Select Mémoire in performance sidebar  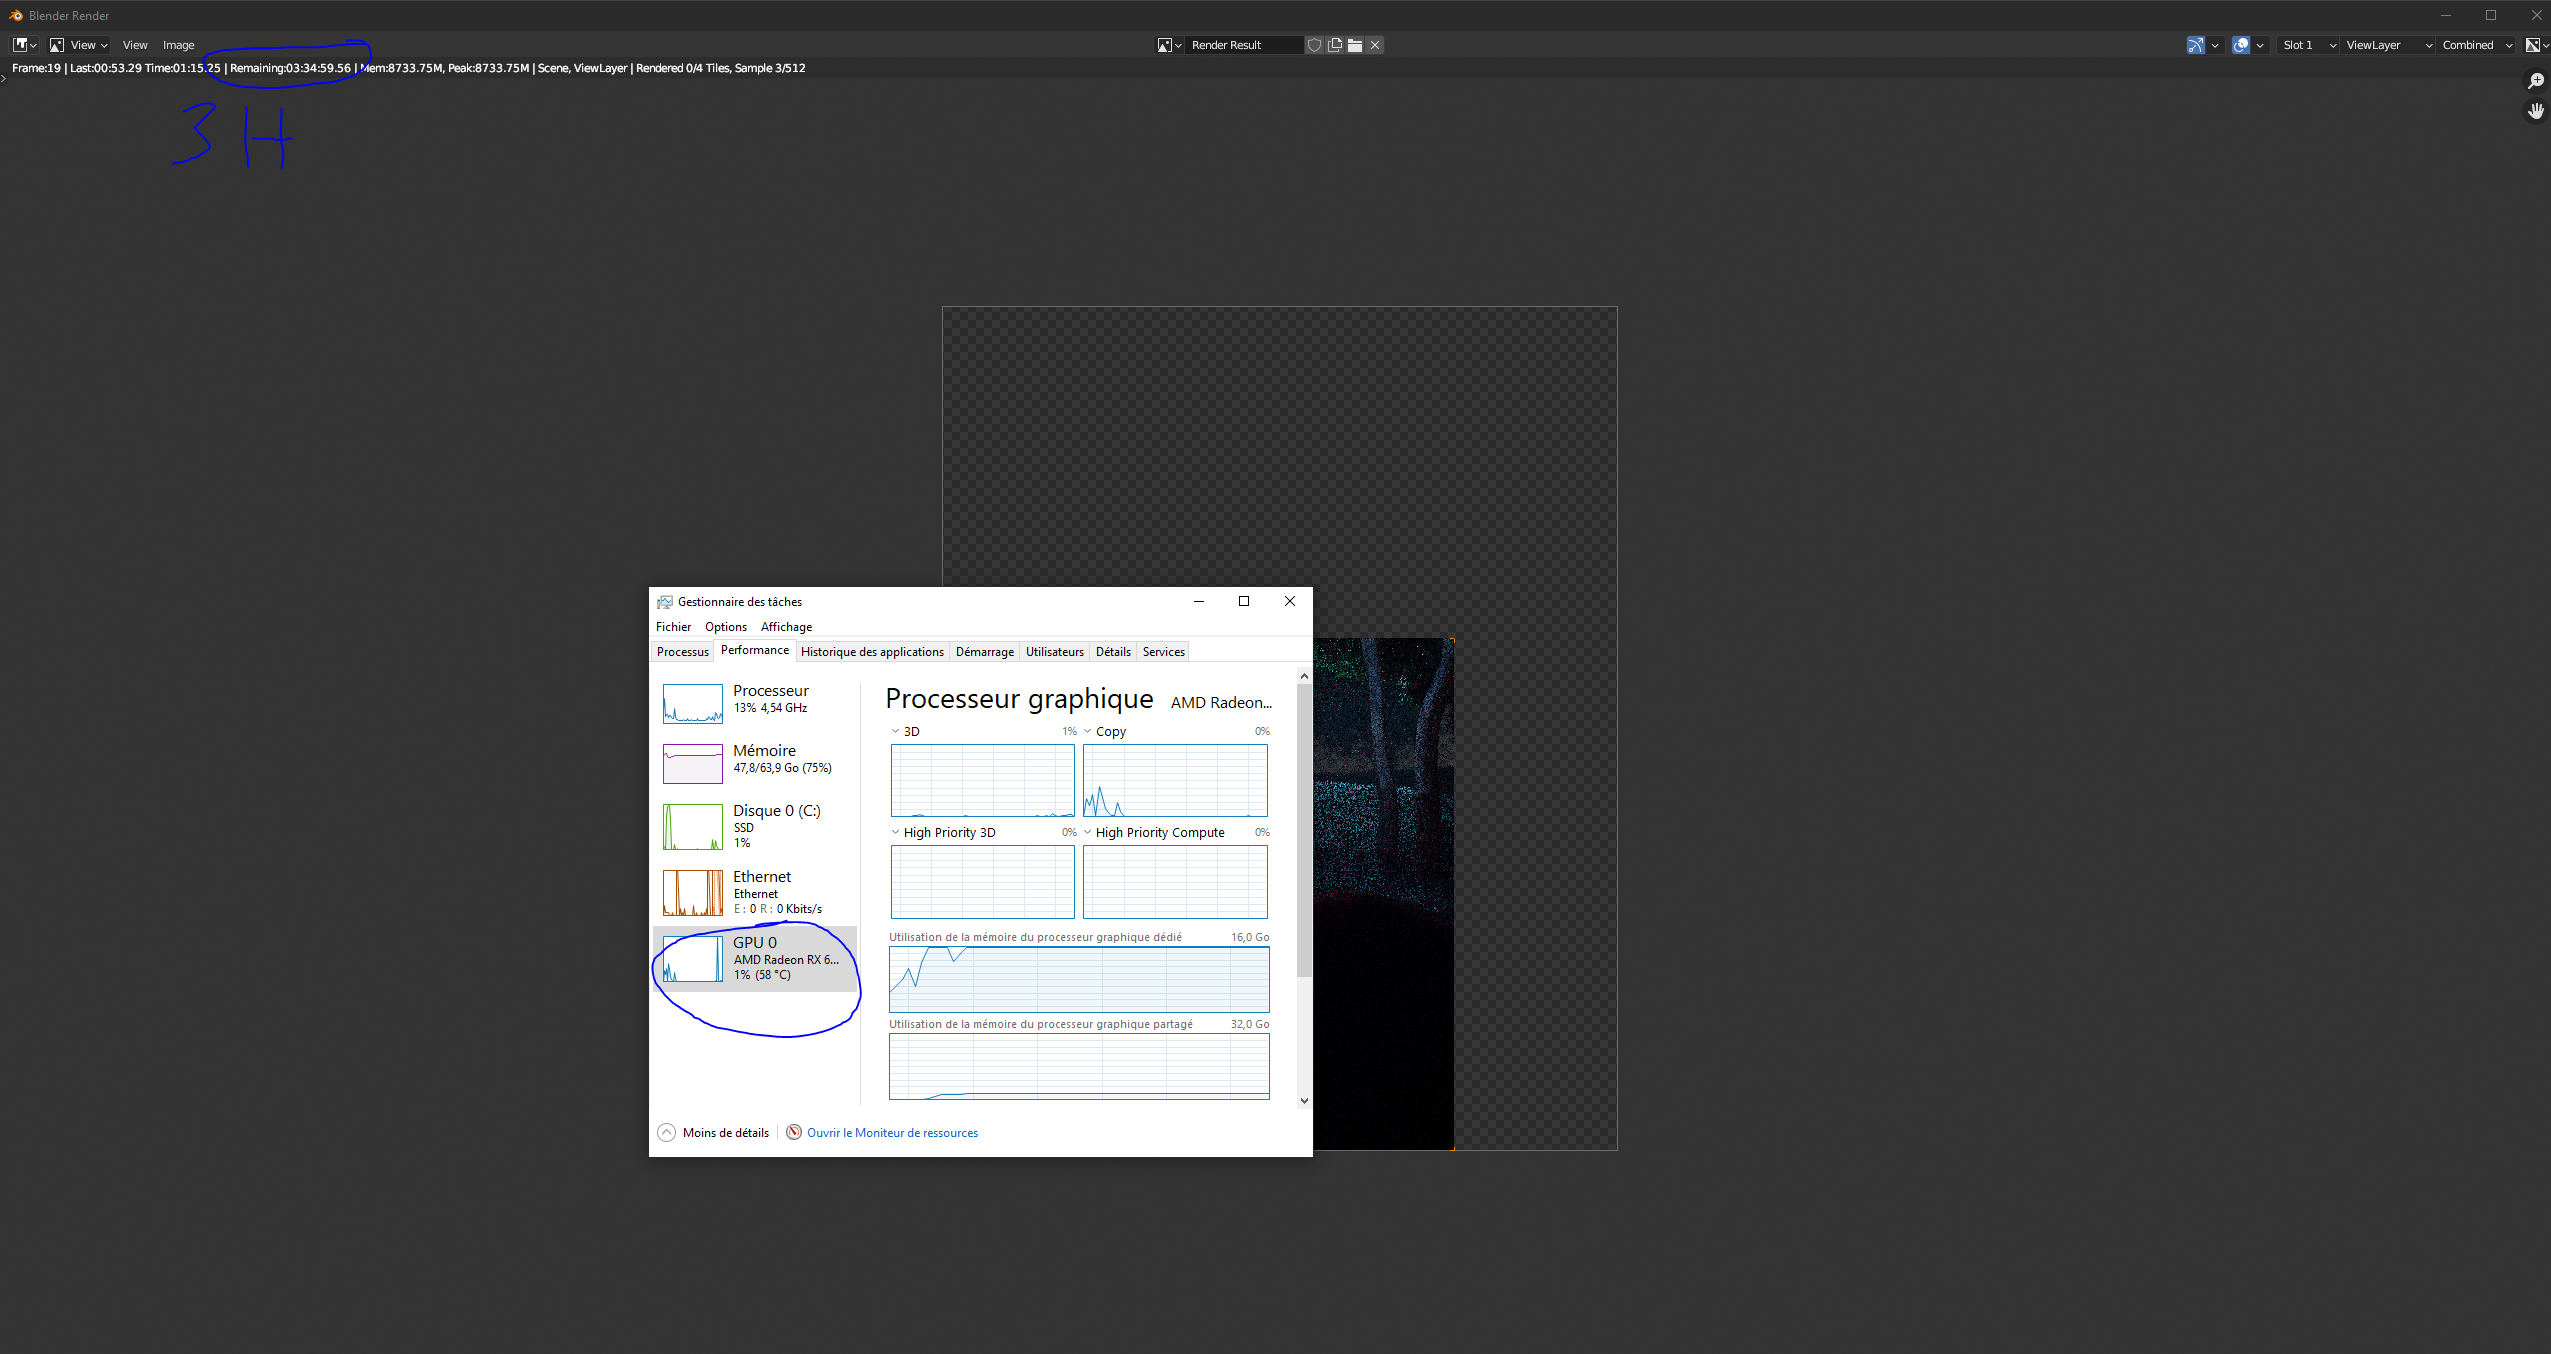coord(756,762)
